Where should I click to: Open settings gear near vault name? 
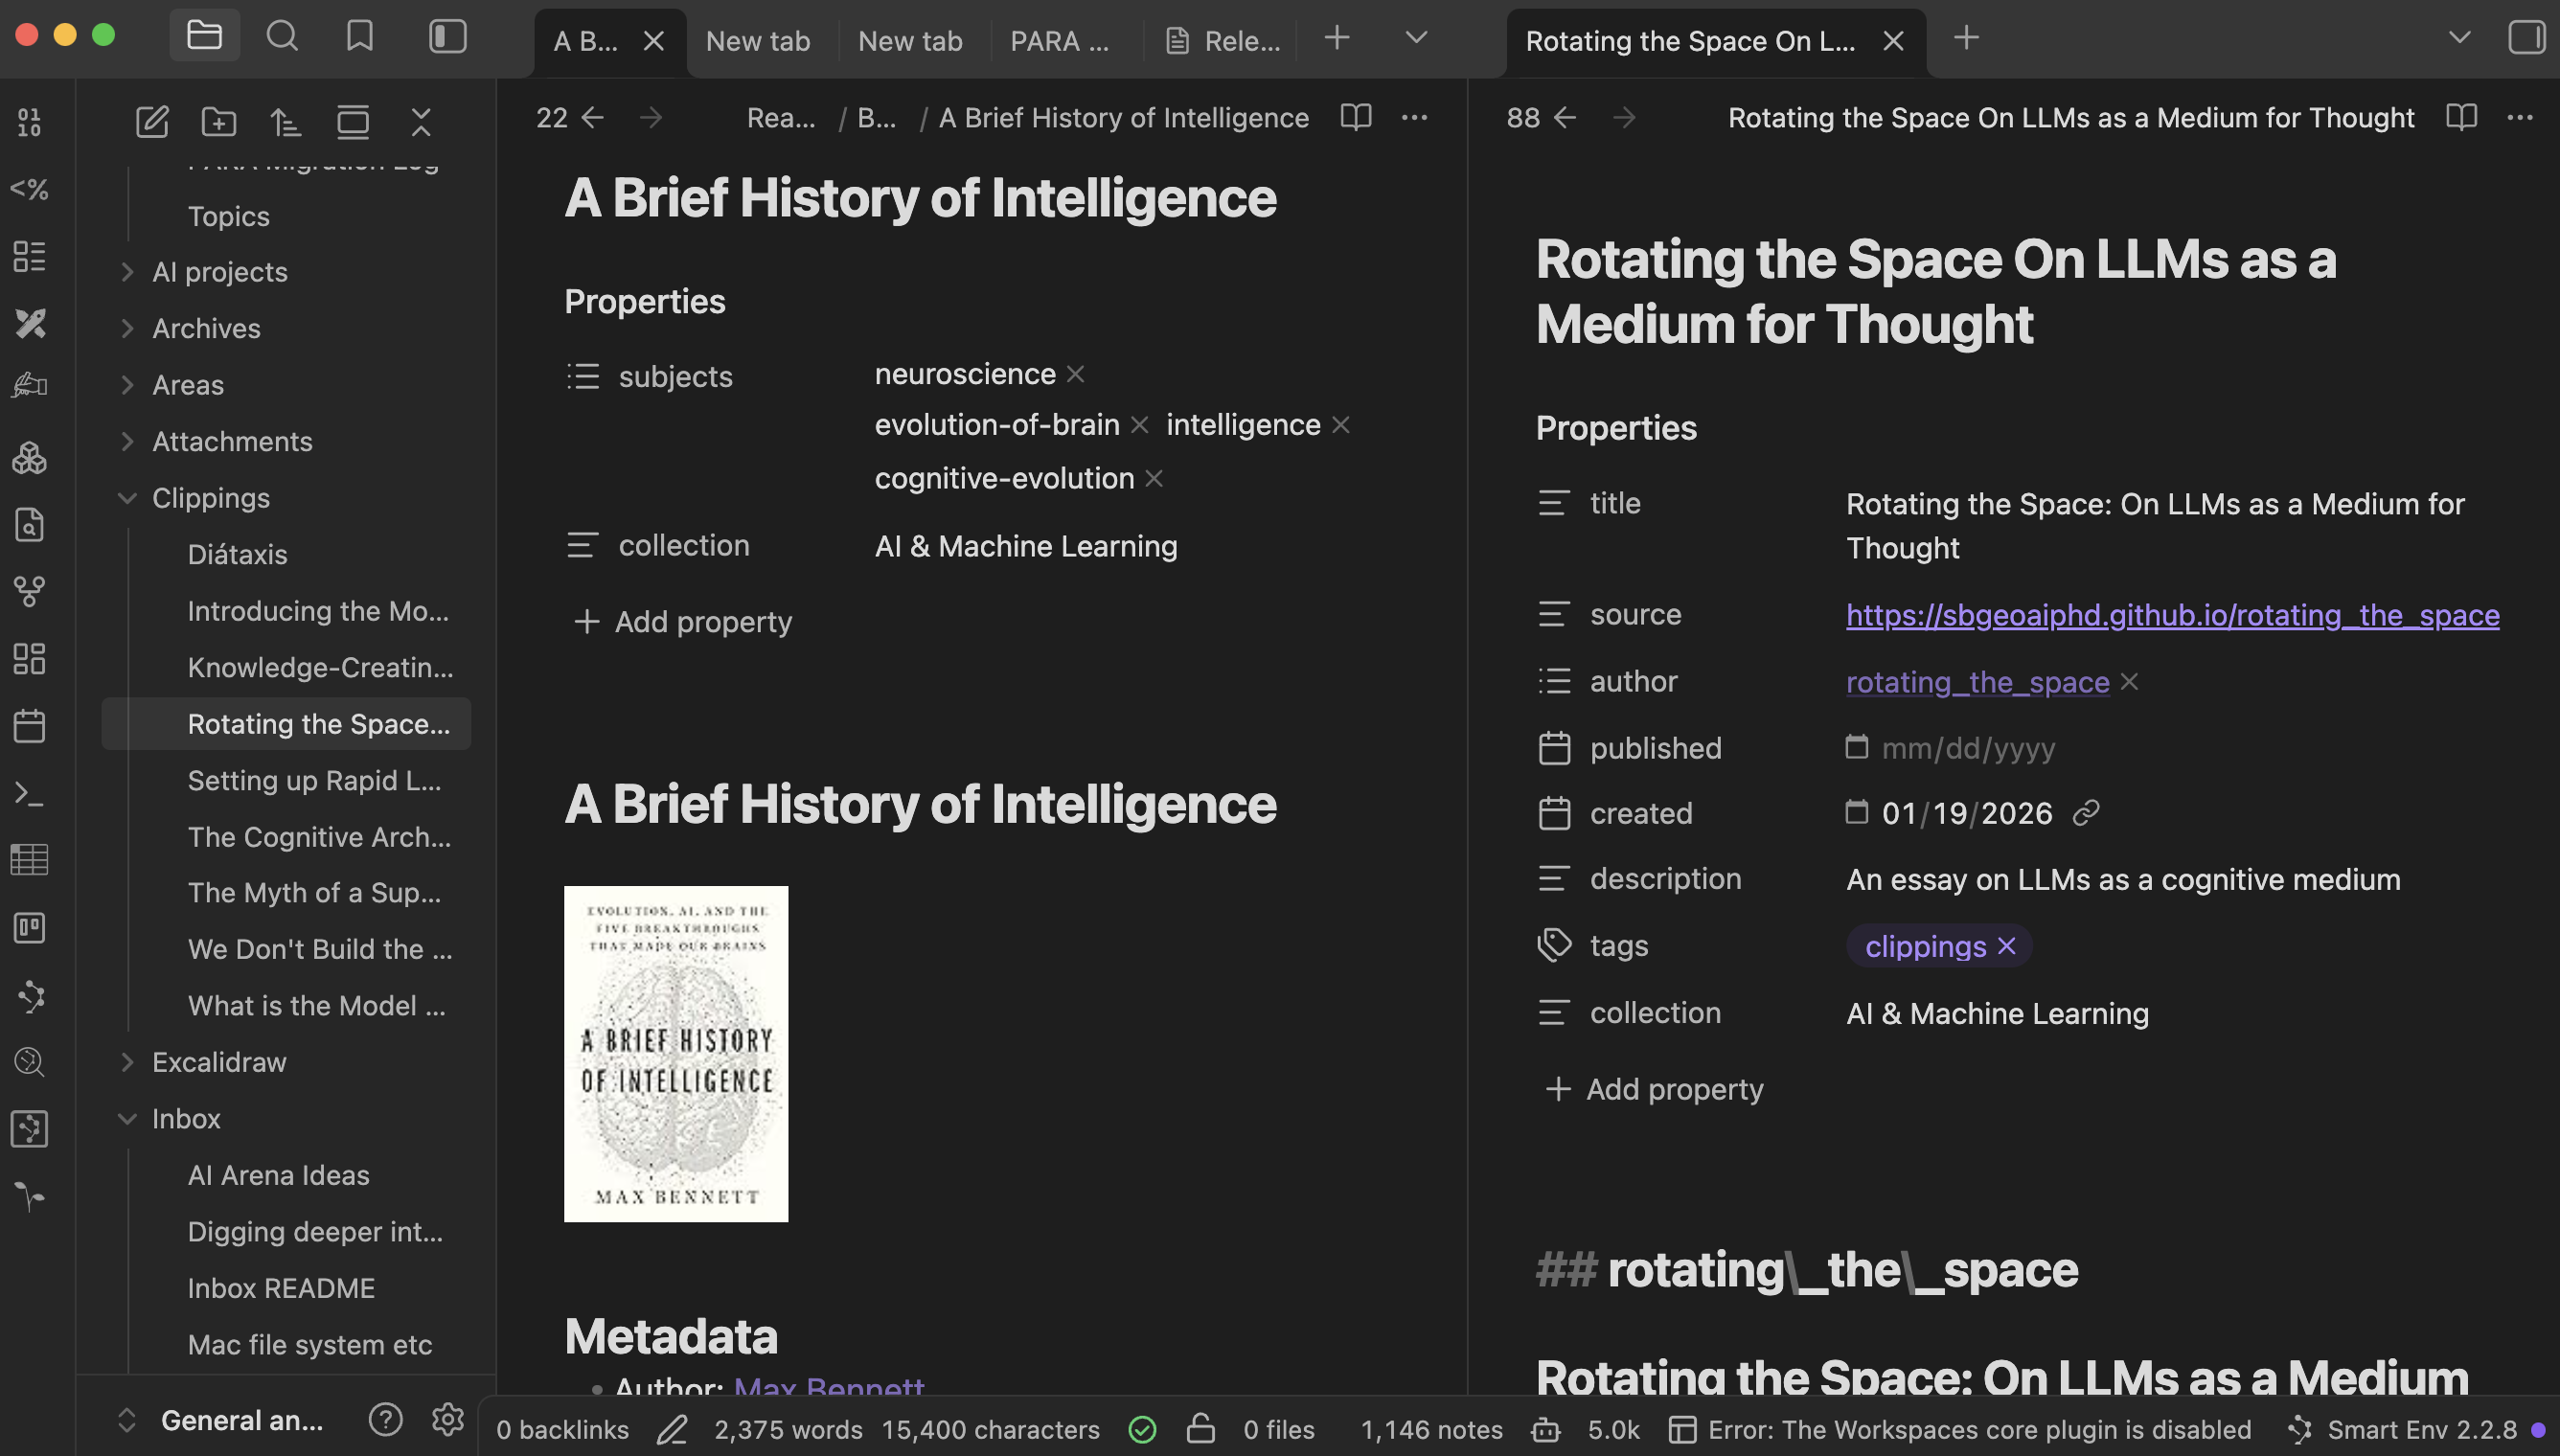447,1419
